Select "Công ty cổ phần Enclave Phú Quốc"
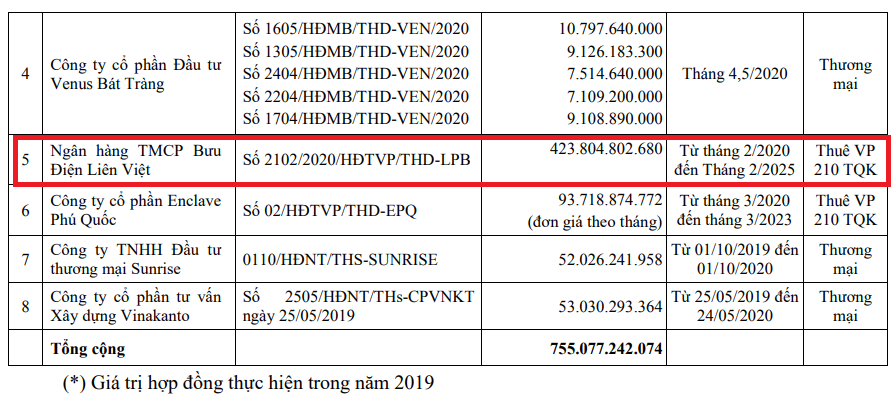The image size is (896, 404). tap(136, 210)
